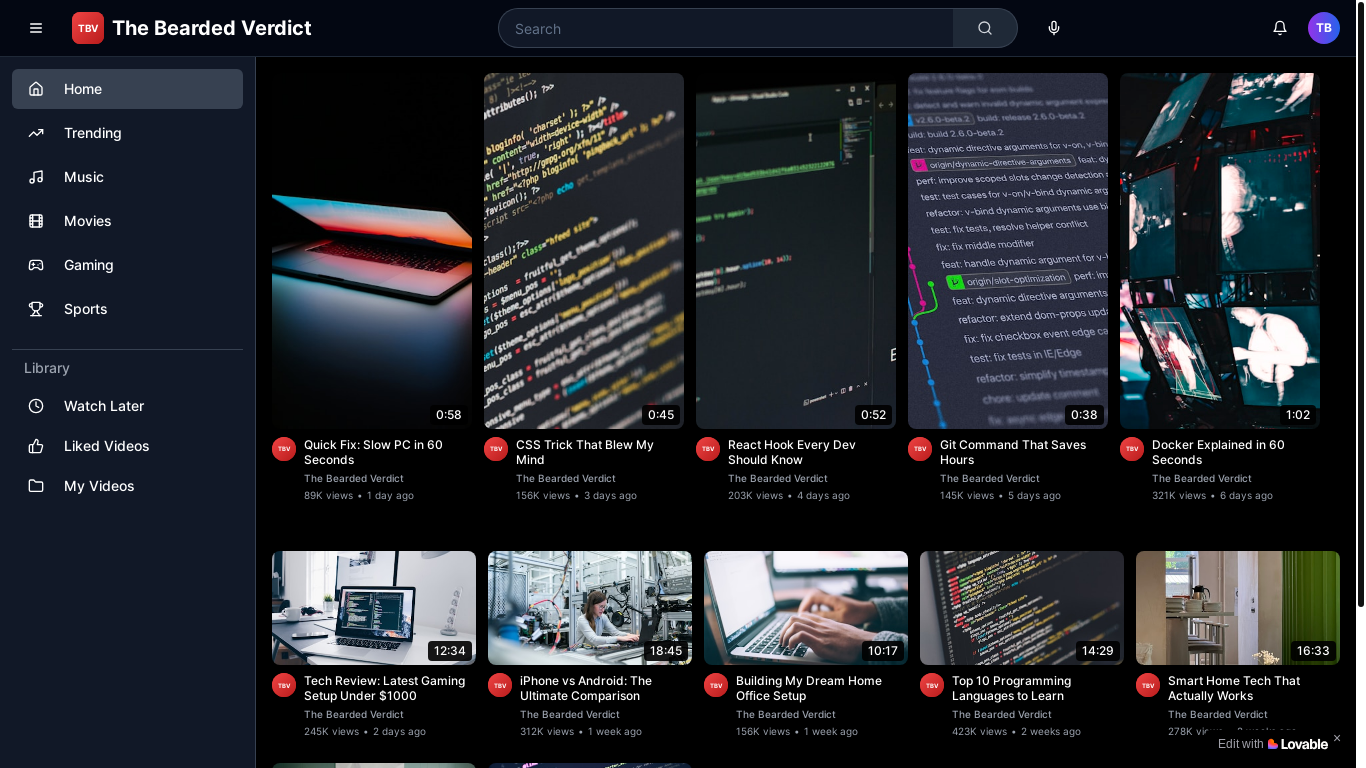The image size is (1366, 768).
Task: Click channel avatar beside Tech Review video
Action: coord(284,685)
